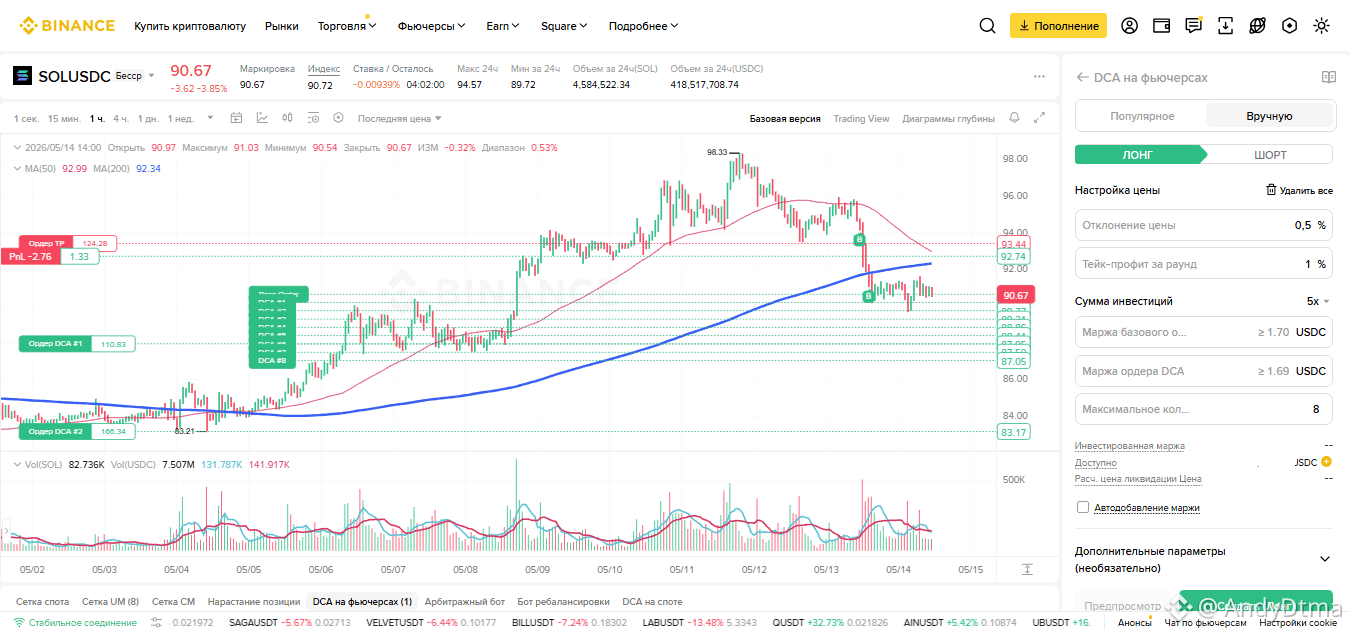Image resolution: width=1350 pixels, height=633 pixels.
Task: Open Чат по фьючерсам link
Action: [1205, 623]
